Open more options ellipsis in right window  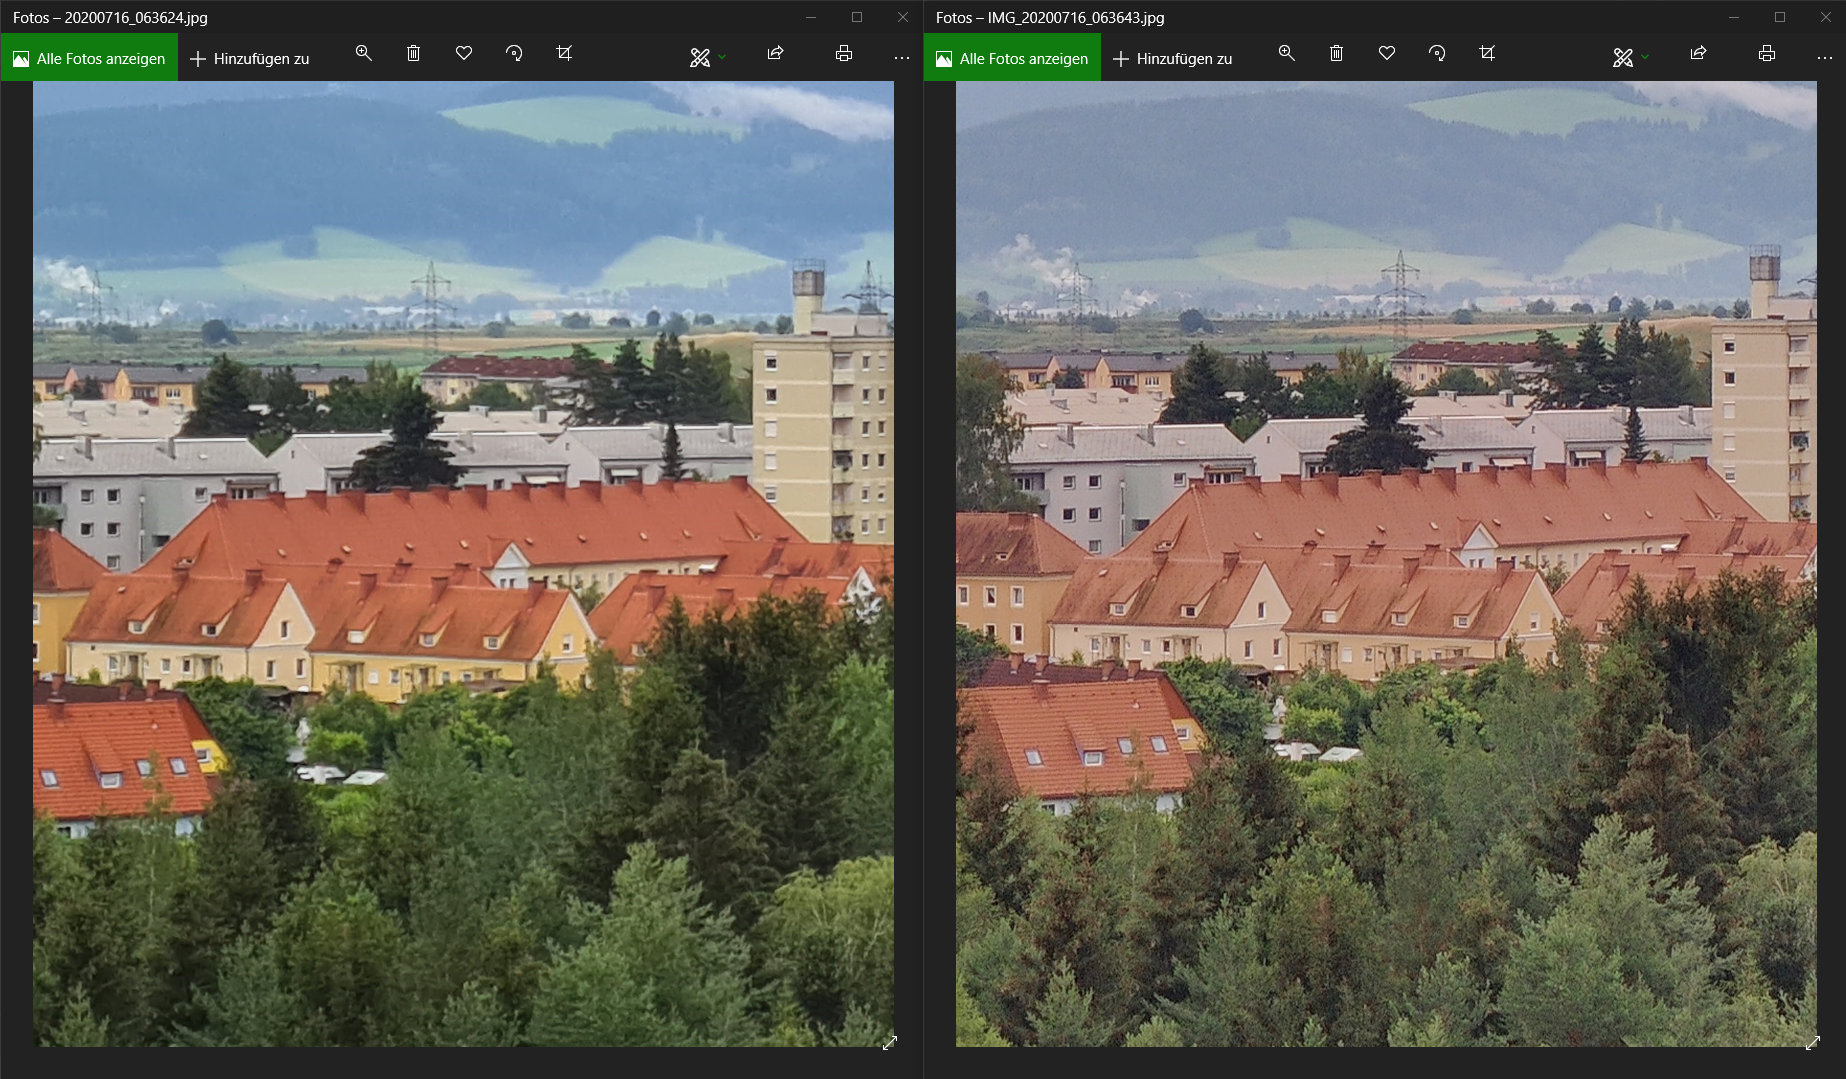pyautogui.click(x=1825, y=58)
